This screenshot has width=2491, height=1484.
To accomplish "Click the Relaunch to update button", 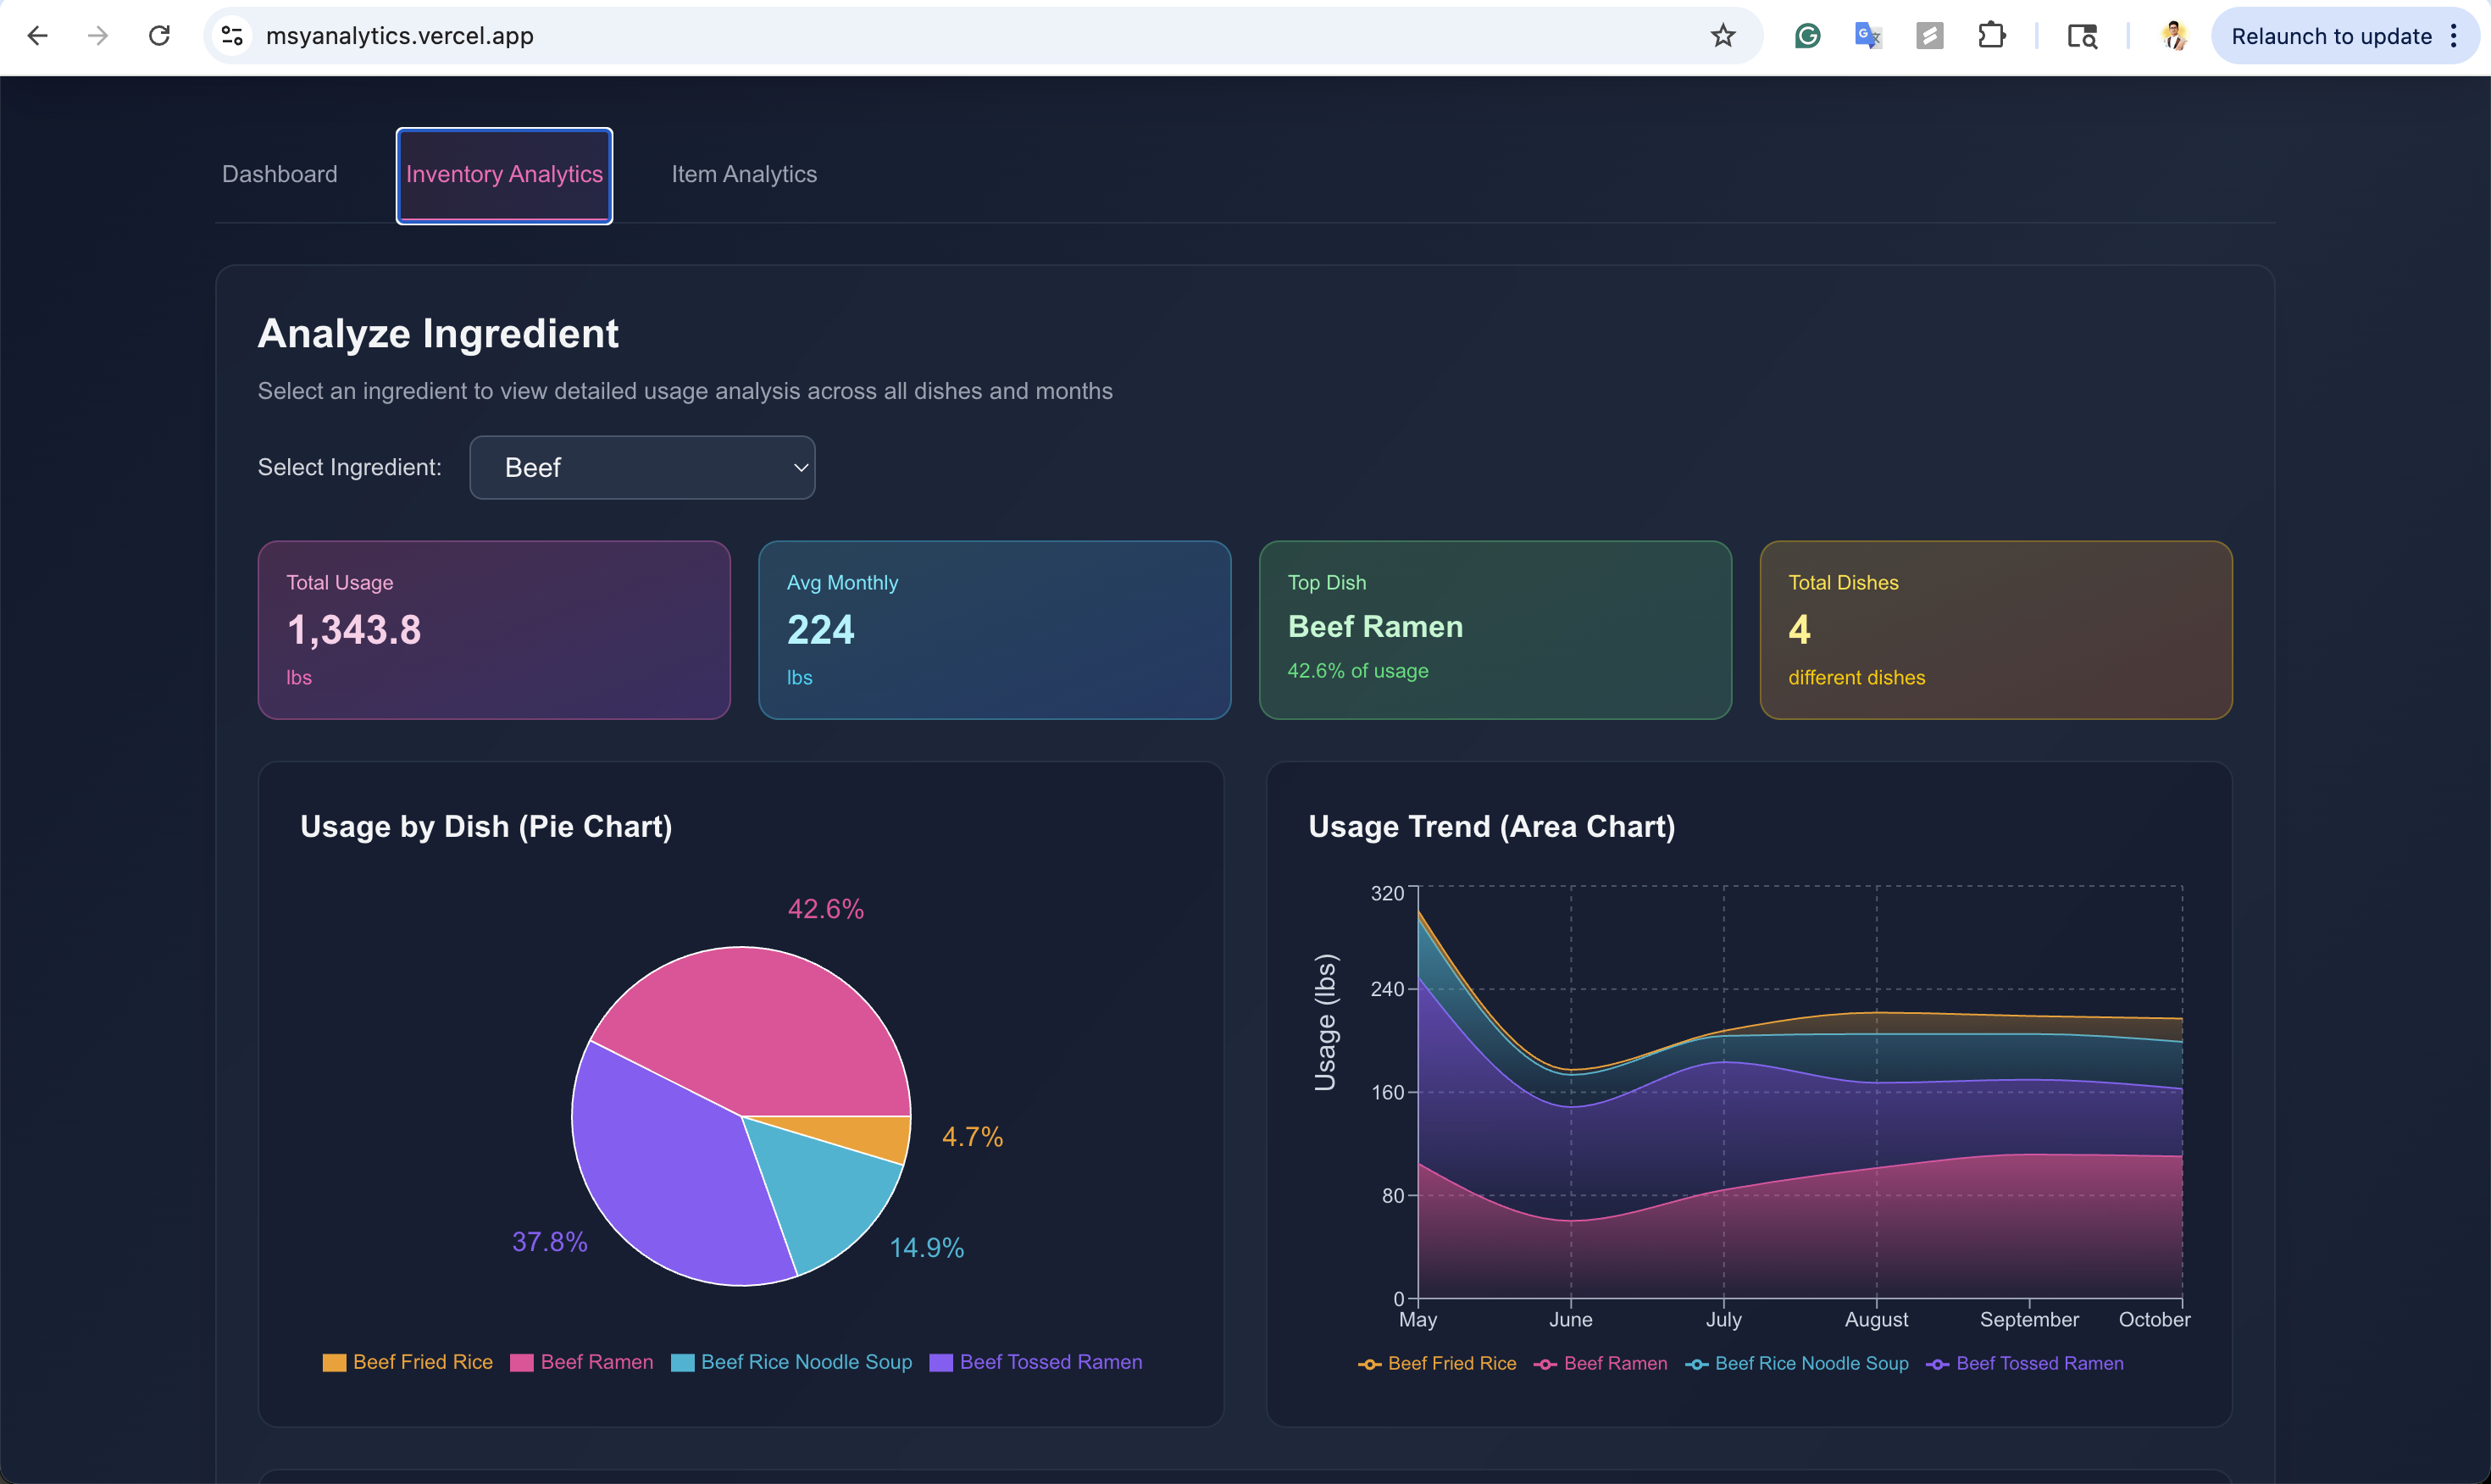I will click(x=2330, y=36).
